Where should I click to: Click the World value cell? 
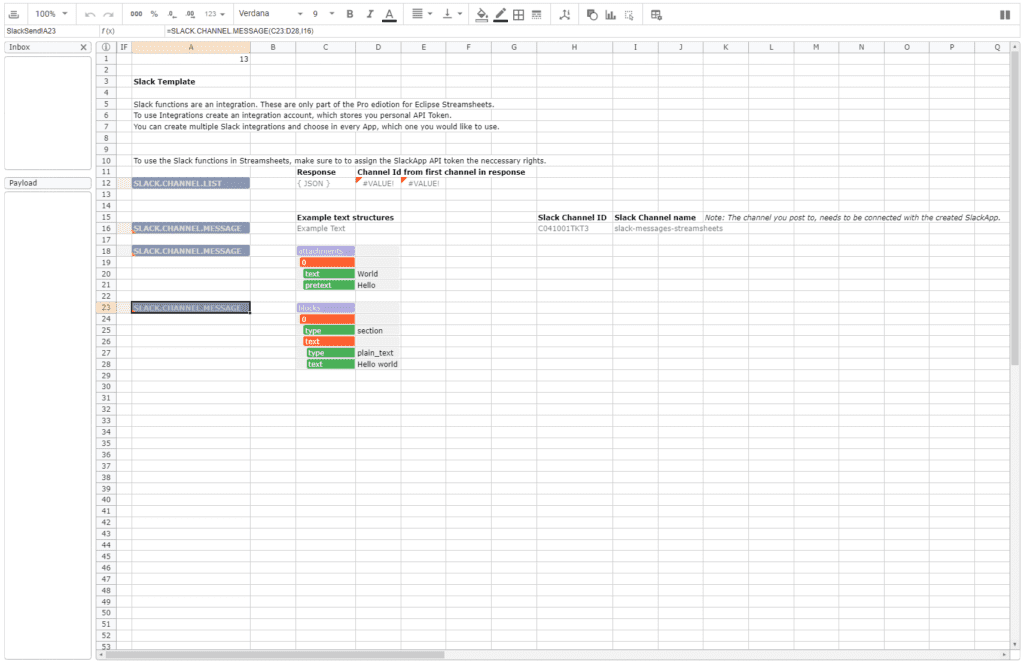coord(378,274)
